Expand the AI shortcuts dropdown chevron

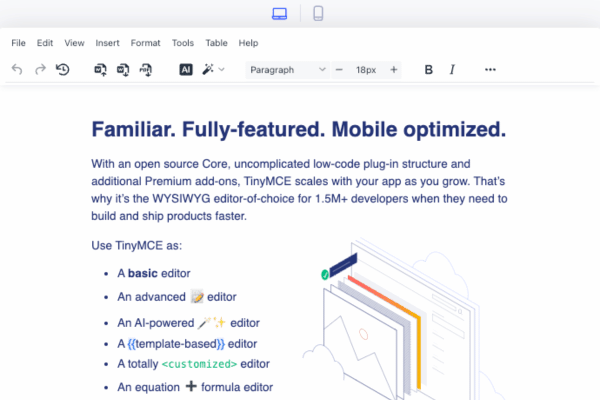point(222,70)
